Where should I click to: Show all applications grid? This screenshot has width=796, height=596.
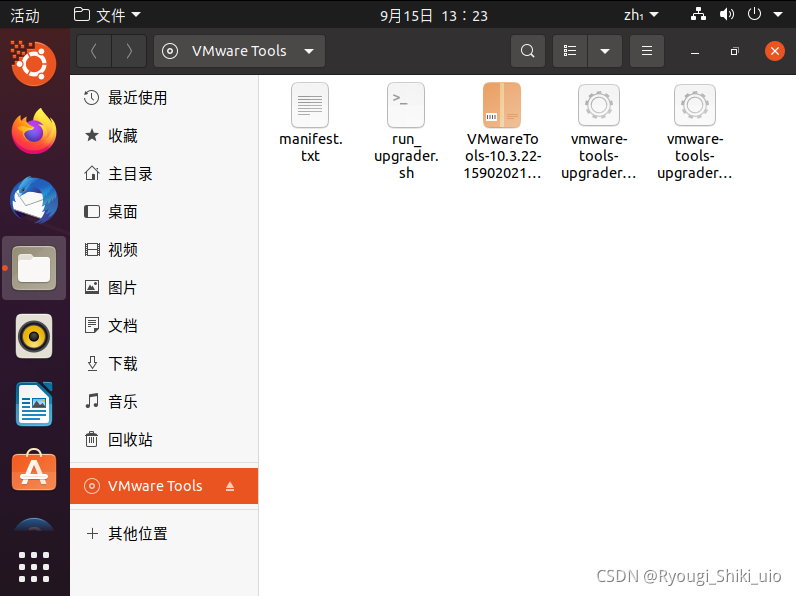[x=34, y=567]
